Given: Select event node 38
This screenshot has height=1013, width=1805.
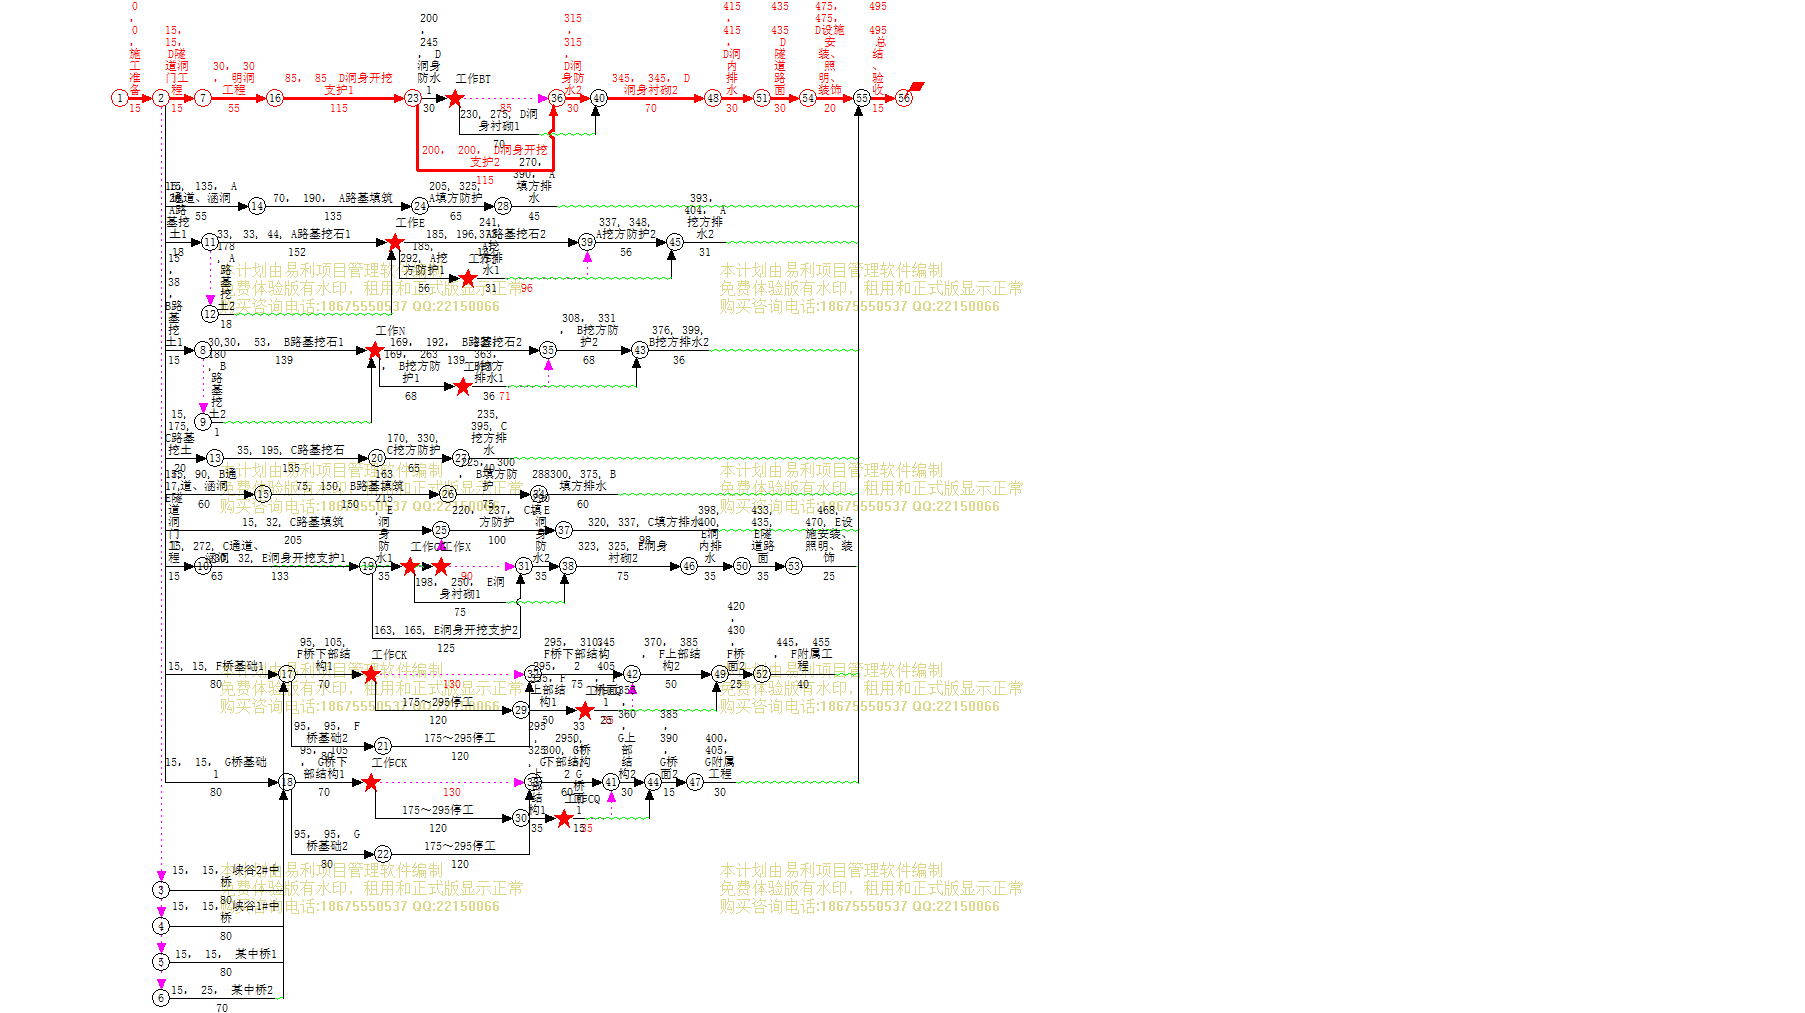Looking at the screenshot, I should tap(568, 566).
